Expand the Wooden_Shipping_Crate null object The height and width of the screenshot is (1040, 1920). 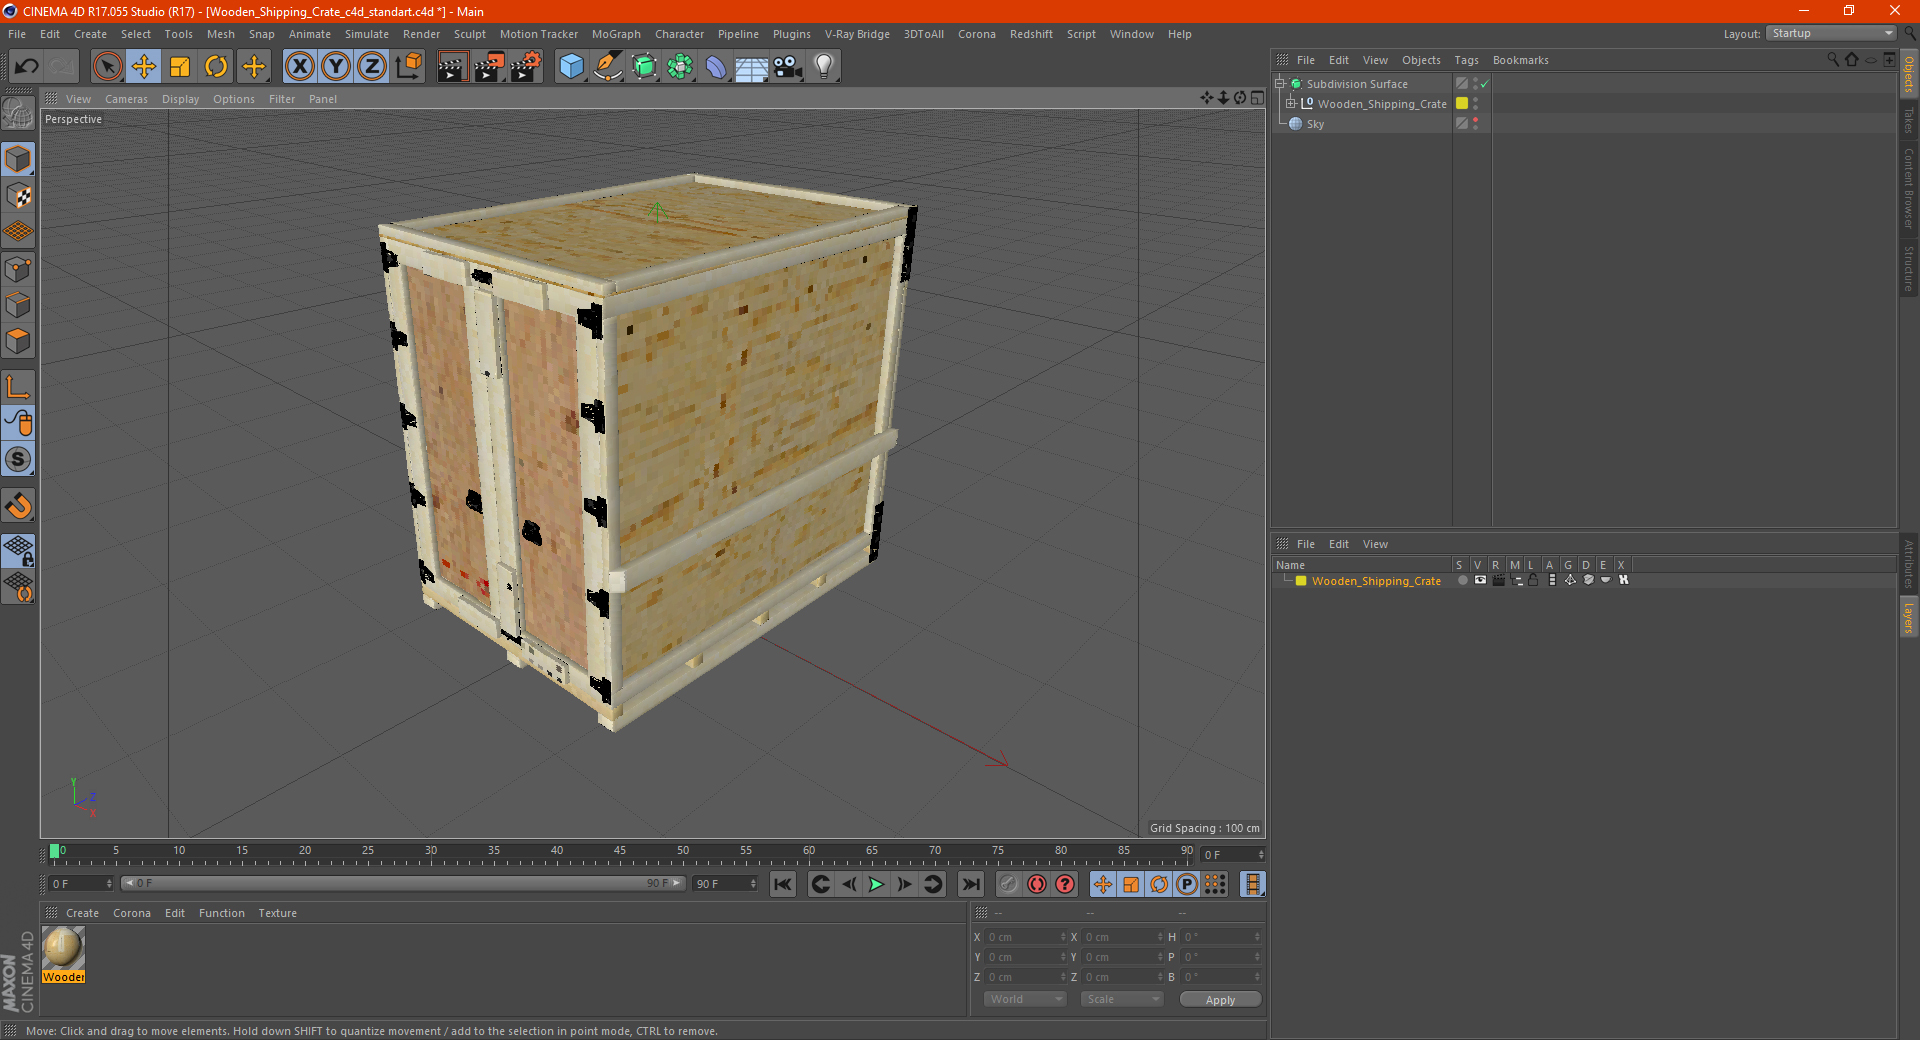tap(1291, 103)
